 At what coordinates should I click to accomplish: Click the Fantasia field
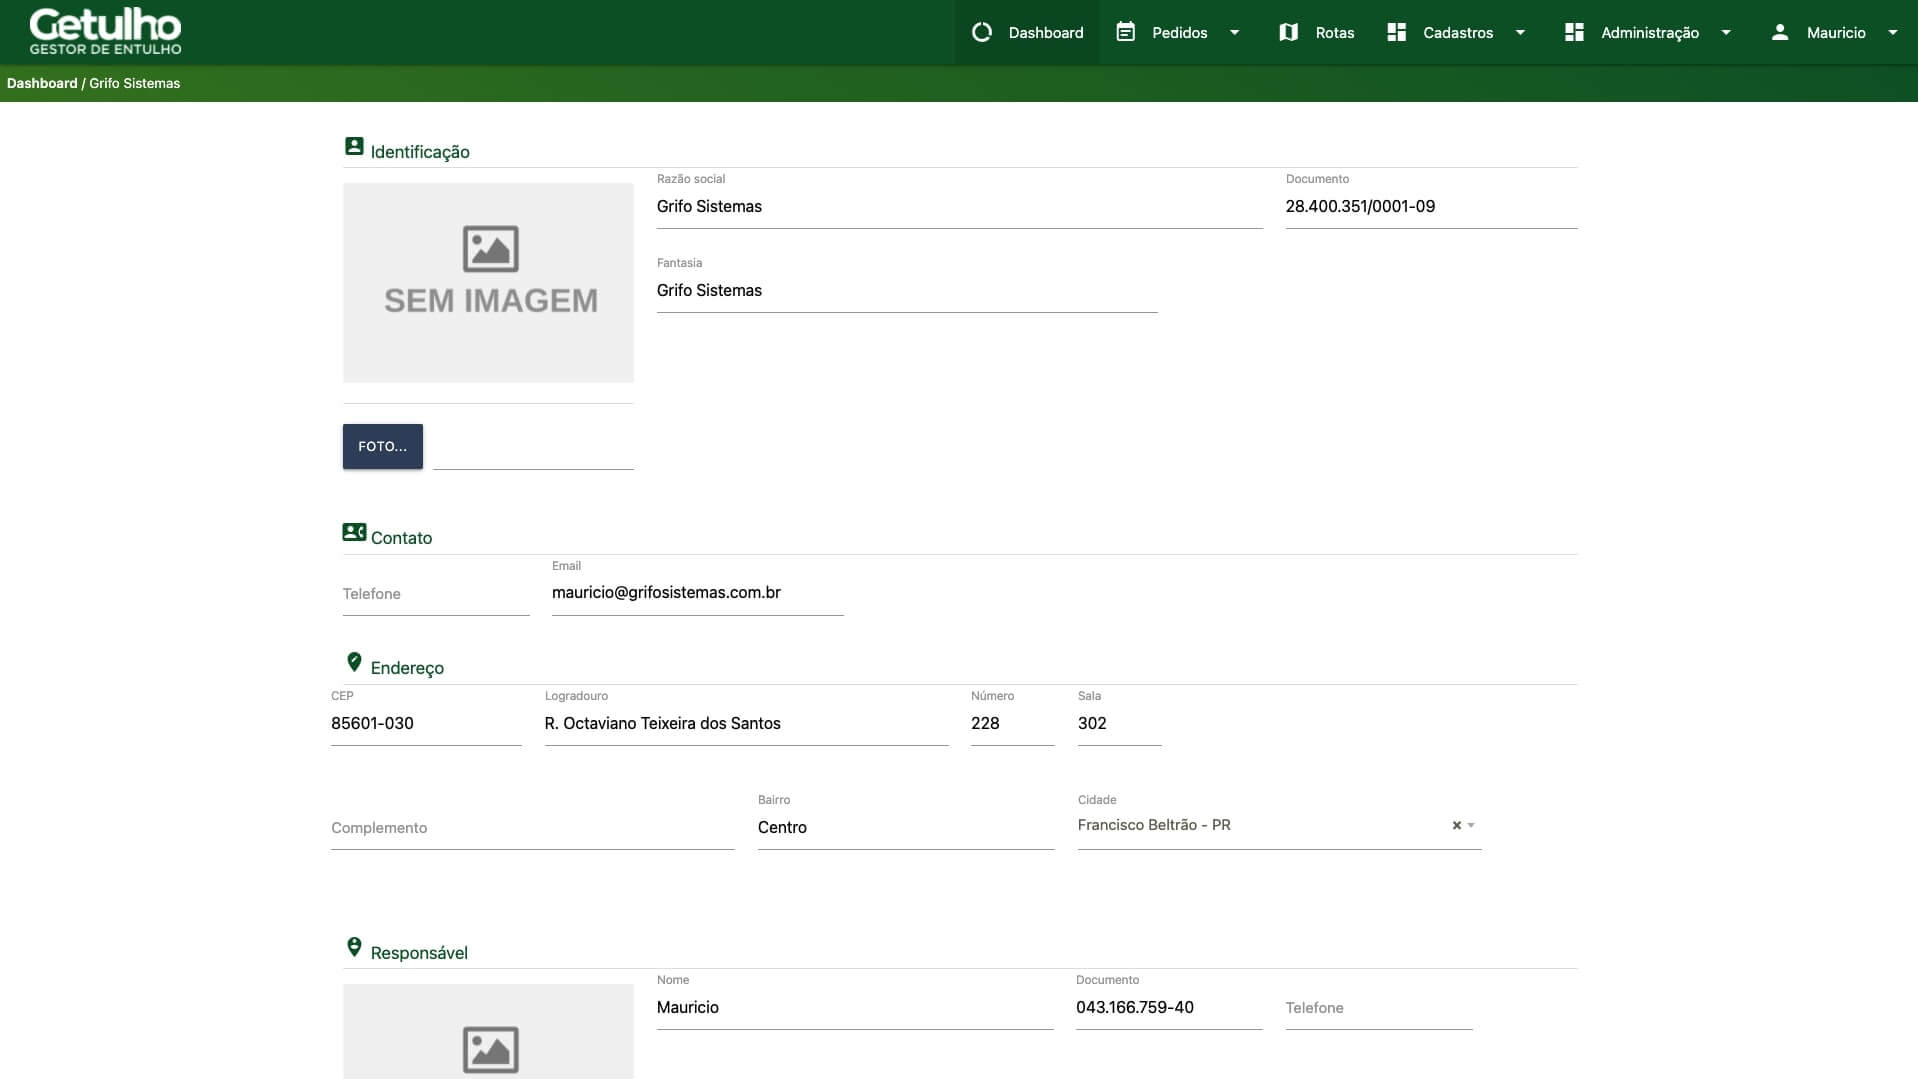[907, 290]
